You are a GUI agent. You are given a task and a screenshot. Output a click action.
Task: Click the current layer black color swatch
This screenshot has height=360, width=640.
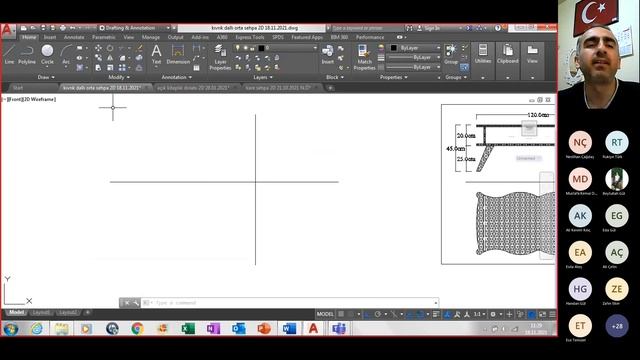coord(261,48)
